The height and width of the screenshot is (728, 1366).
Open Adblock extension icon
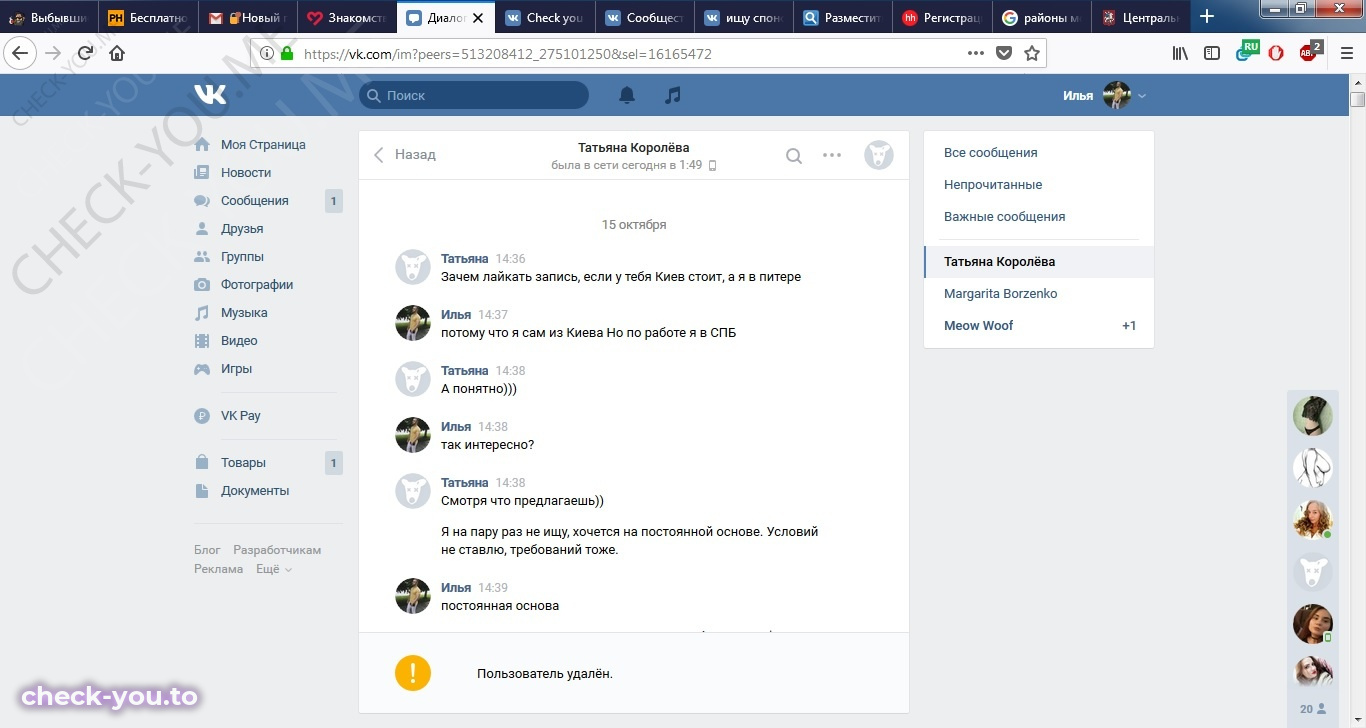click(1309, 51)
